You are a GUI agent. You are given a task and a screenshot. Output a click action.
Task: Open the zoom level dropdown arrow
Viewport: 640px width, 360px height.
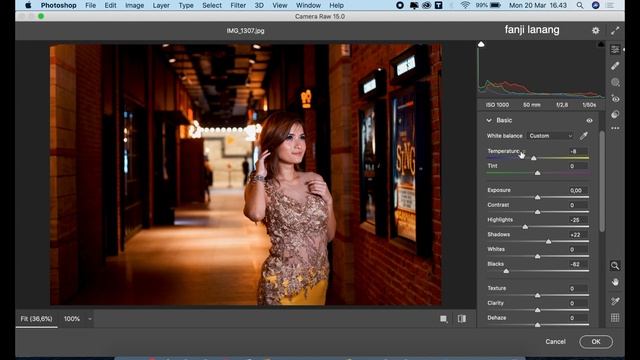[x=90, y=319]
